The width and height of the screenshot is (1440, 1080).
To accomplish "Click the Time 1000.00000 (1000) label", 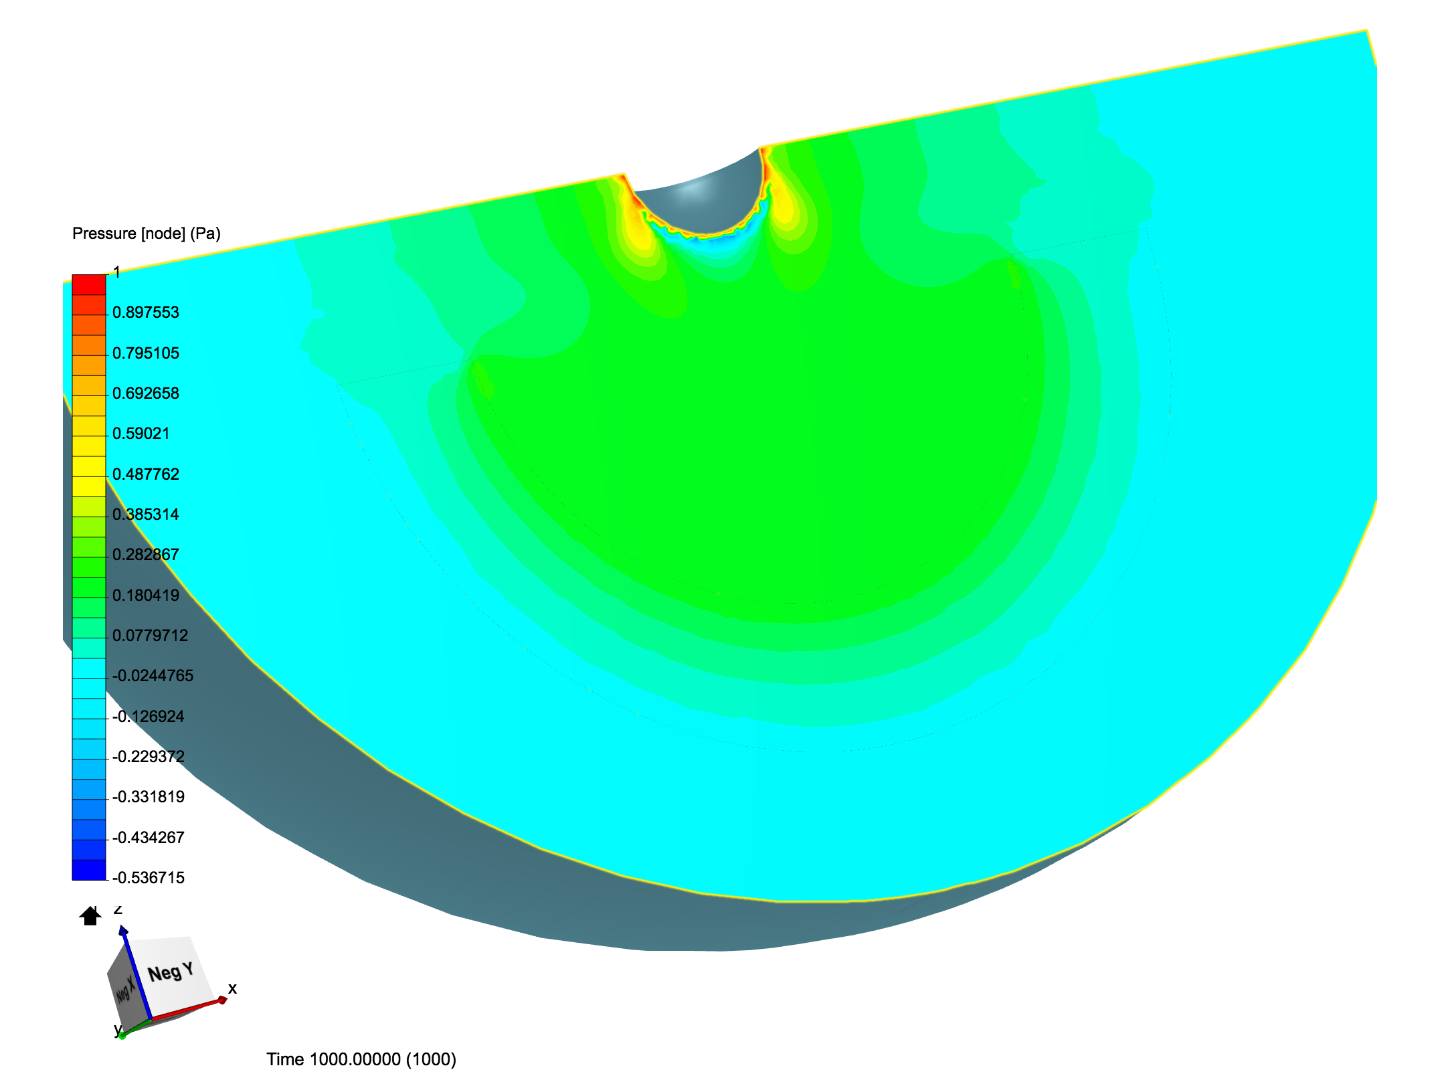I will click(x=361, y=1059).
